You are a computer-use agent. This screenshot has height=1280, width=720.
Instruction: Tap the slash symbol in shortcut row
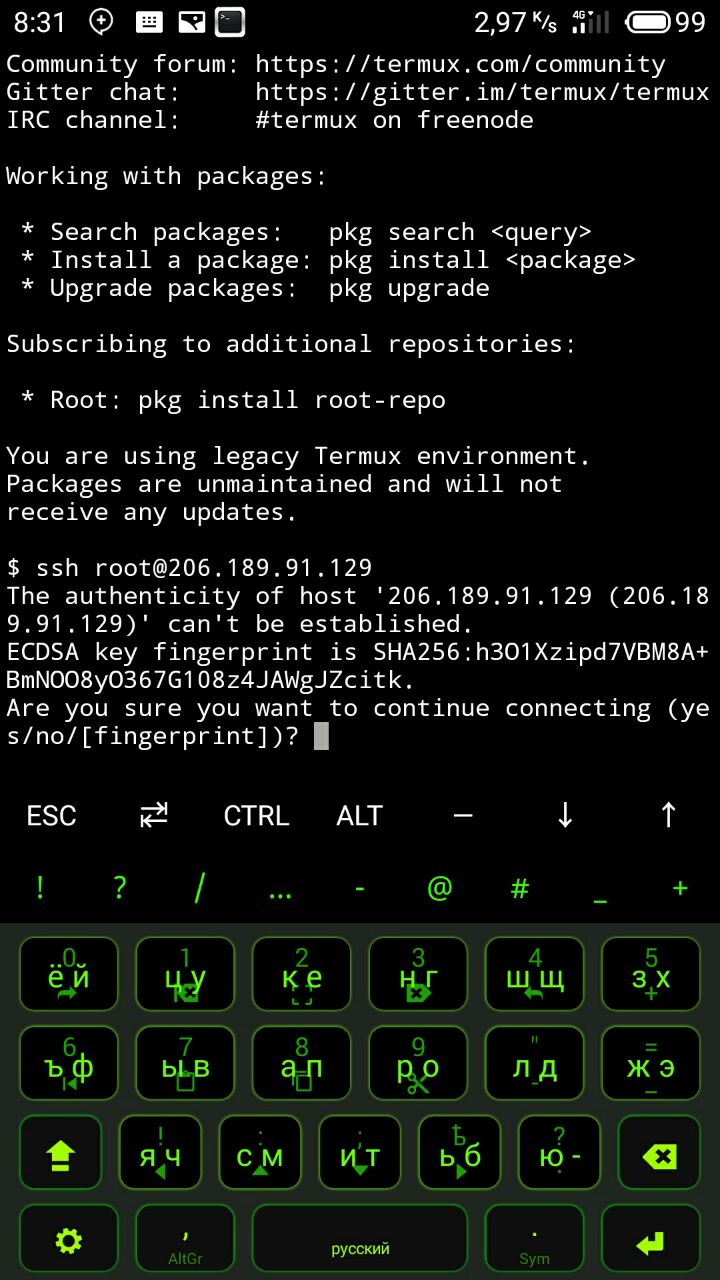click(200, 888)
